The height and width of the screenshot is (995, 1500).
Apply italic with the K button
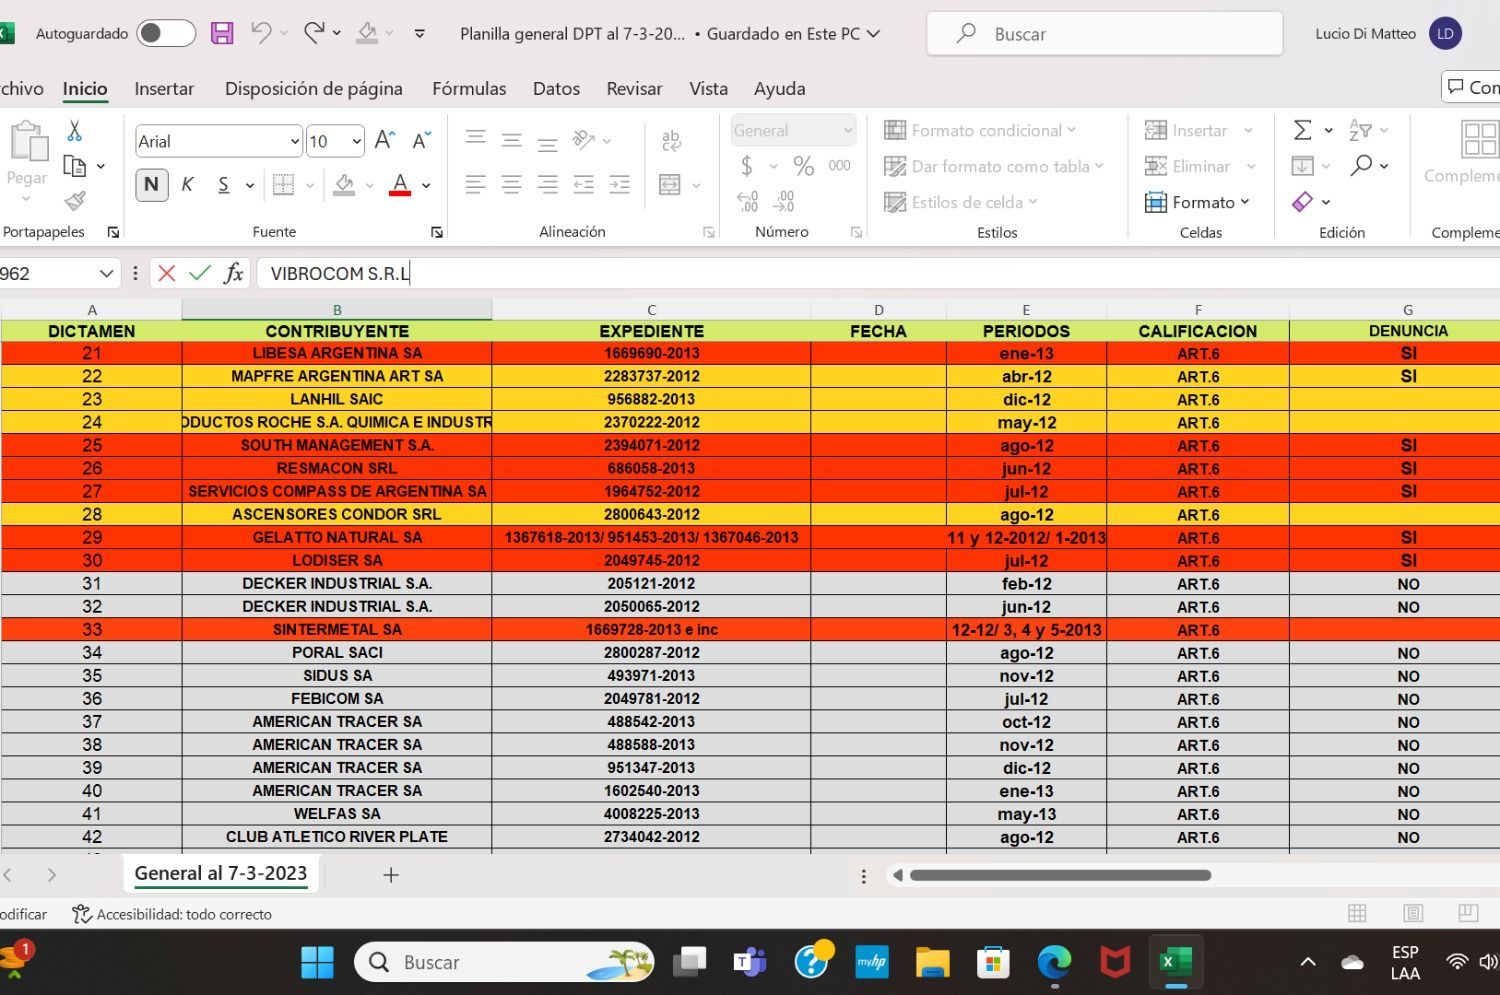(187, 185)
